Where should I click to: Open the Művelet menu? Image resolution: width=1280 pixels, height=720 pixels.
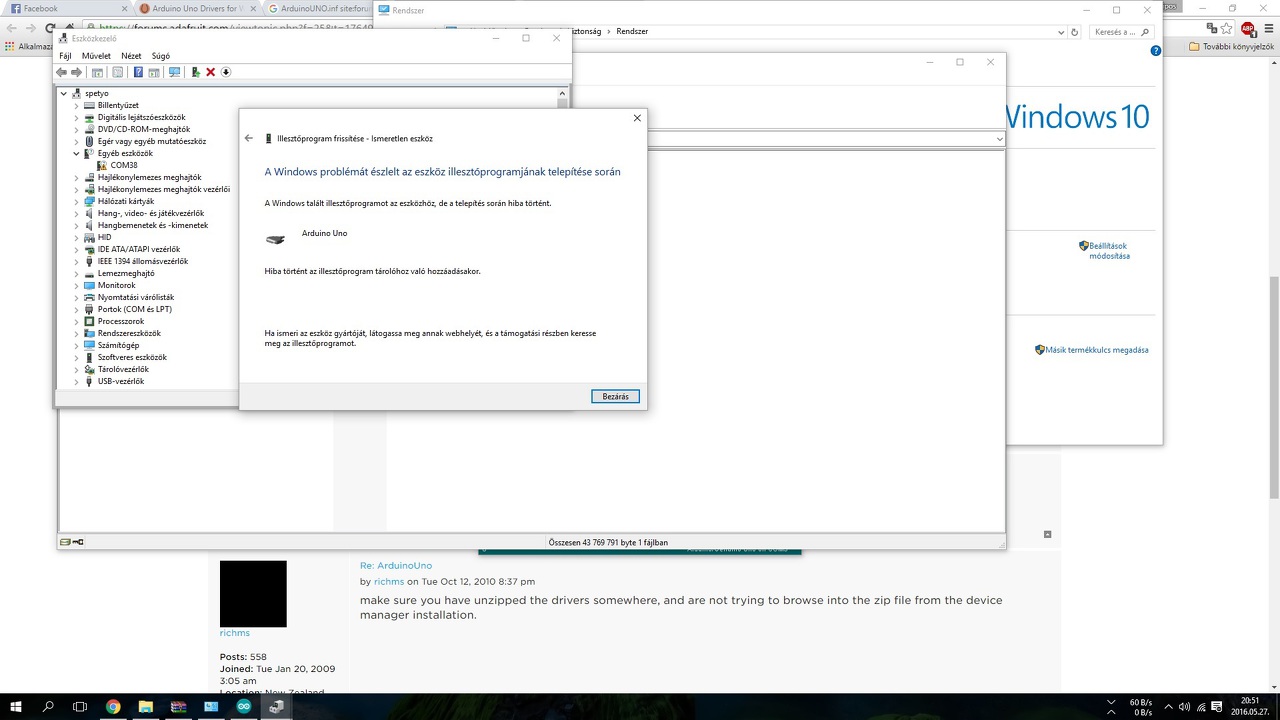(x=96, y=56)
